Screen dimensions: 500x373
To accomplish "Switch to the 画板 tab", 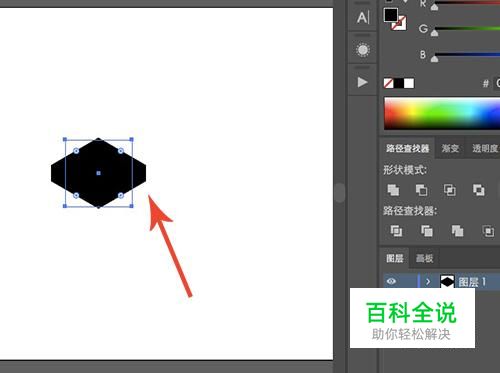I will [424, 258].
